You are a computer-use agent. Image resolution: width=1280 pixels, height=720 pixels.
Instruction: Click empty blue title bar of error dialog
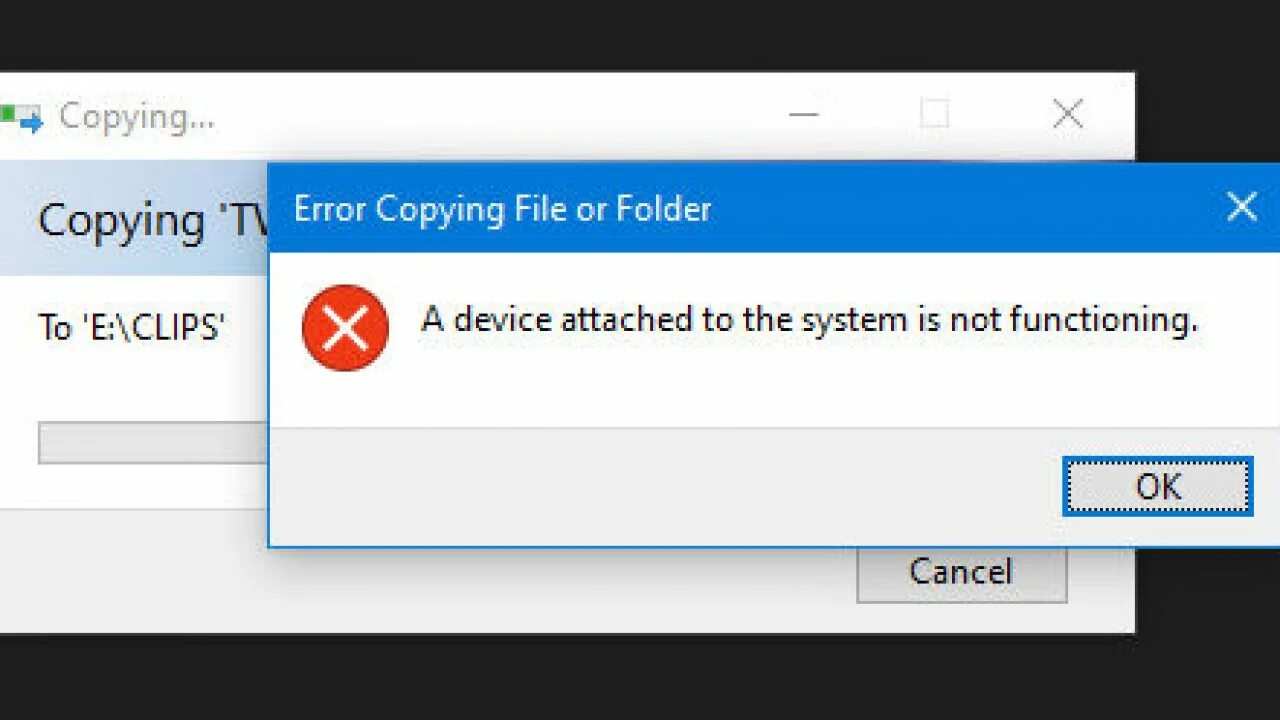pyautogui.click(x=960, y=208)
